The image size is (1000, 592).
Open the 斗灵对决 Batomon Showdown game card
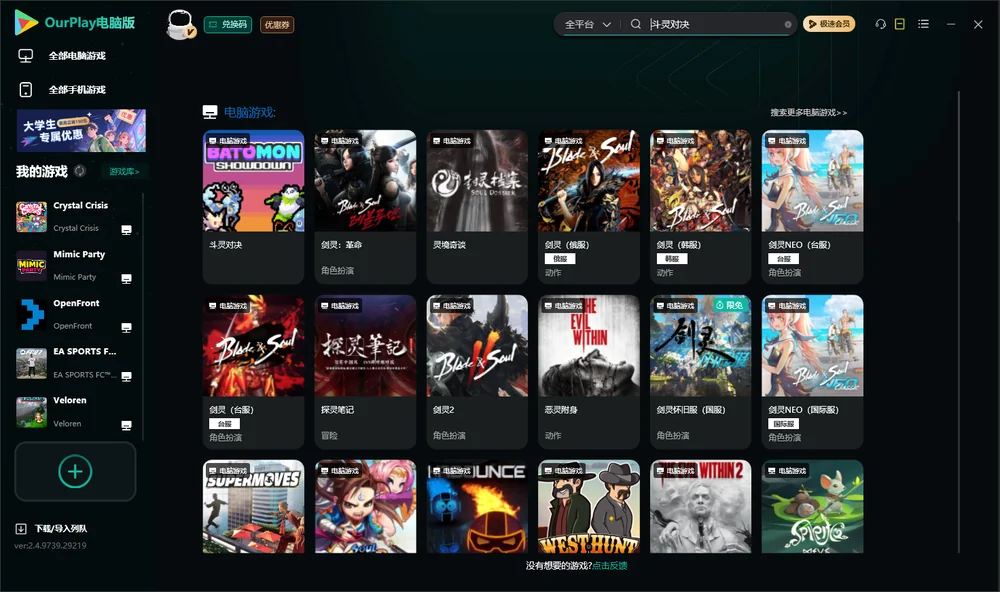click(x=254, y=207)
